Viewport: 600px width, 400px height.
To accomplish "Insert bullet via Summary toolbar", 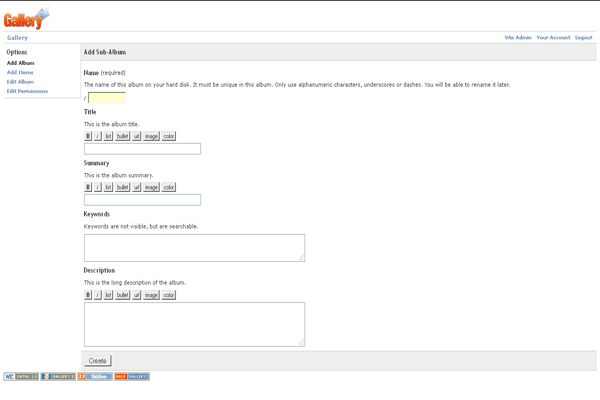I will pos(122,187).
